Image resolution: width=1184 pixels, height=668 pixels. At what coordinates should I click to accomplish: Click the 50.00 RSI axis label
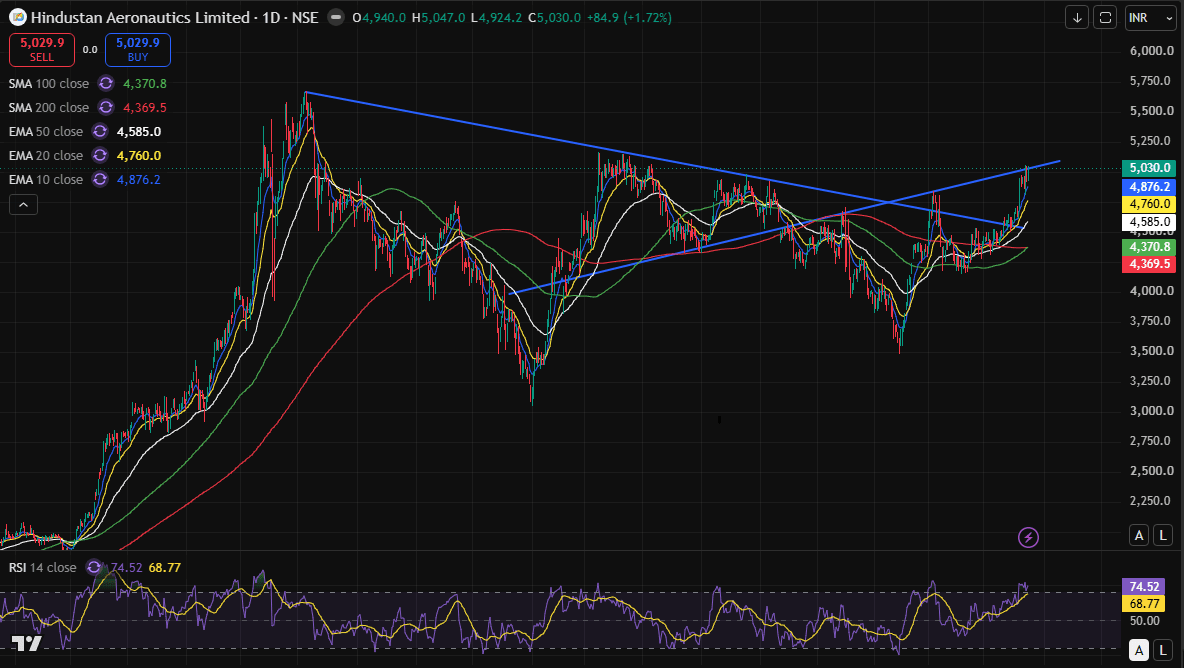click(1144, 620)
